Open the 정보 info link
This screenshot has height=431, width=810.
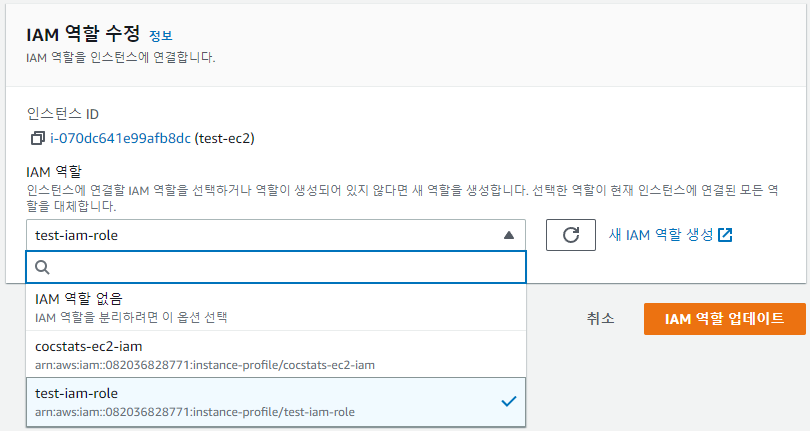coord(161,36)
